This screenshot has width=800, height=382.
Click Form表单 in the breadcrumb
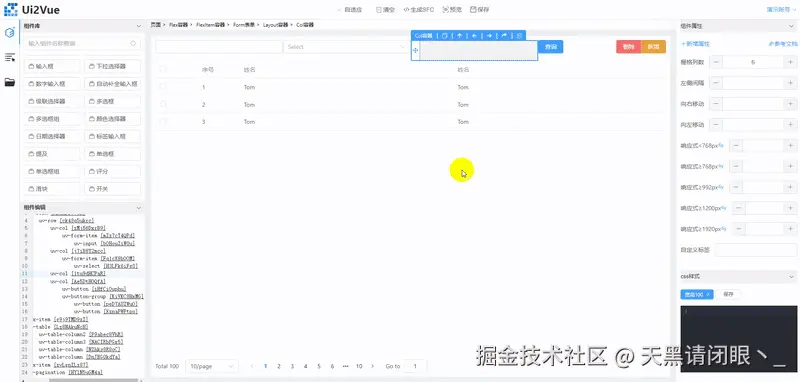[x=244, y=24]
